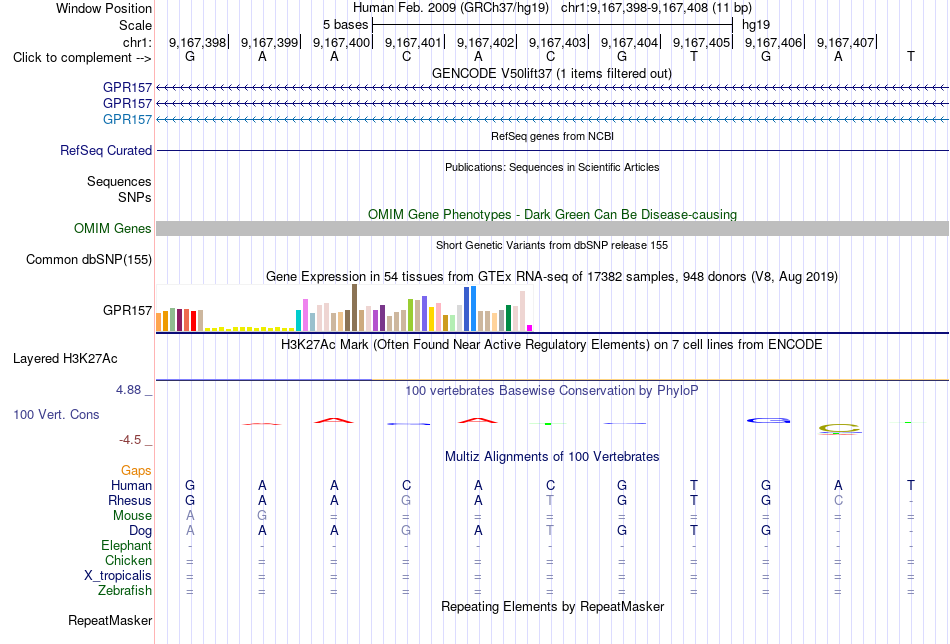
Task: Click 'Repeating Elements by RepeatMasker' title
Action: (552, 606)
